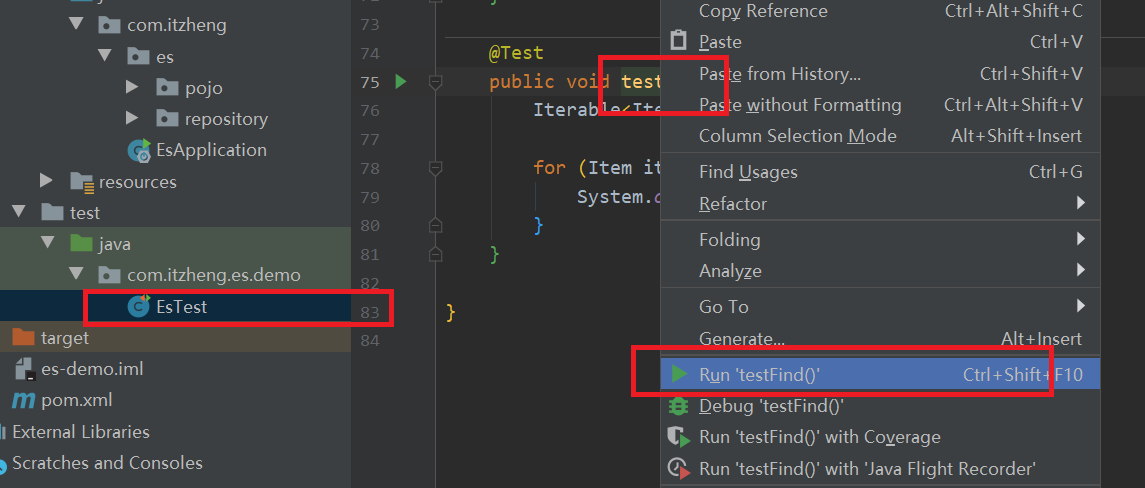The image size is (1145, 488).
Task: Choose Copy Reference from context menu
Action: [881, 11]
